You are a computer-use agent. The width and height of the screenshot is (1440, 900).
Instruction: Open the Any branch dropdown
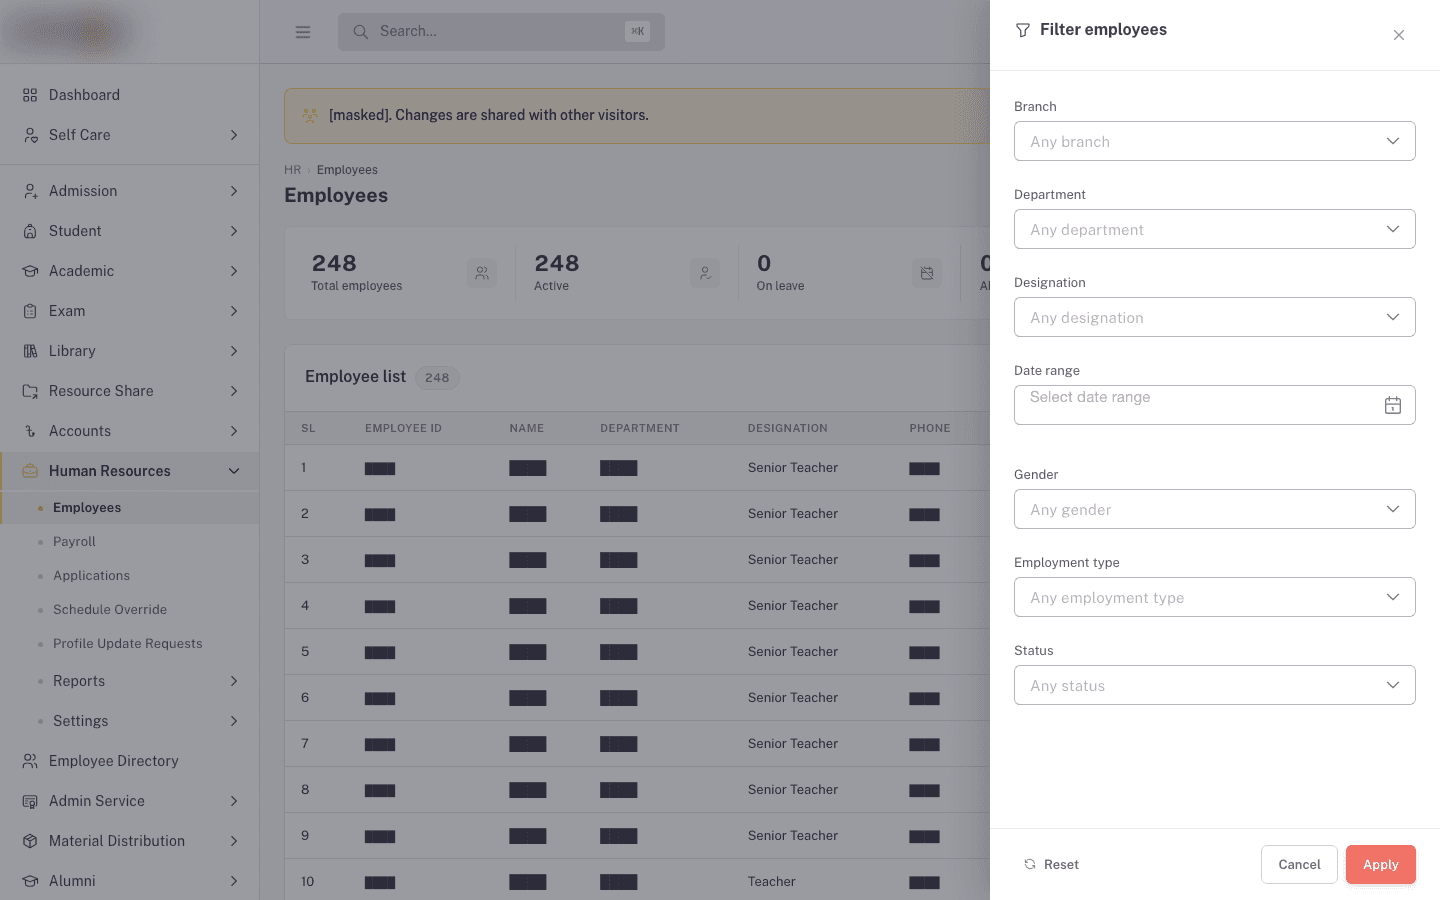click(x=1215, y=141)
